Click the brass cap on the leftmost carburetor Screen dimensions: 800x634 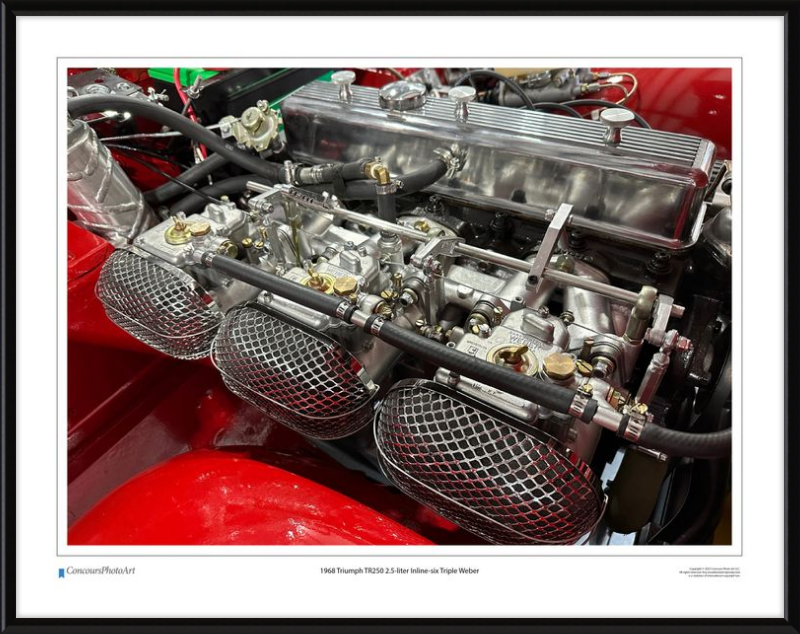(180, 233)
